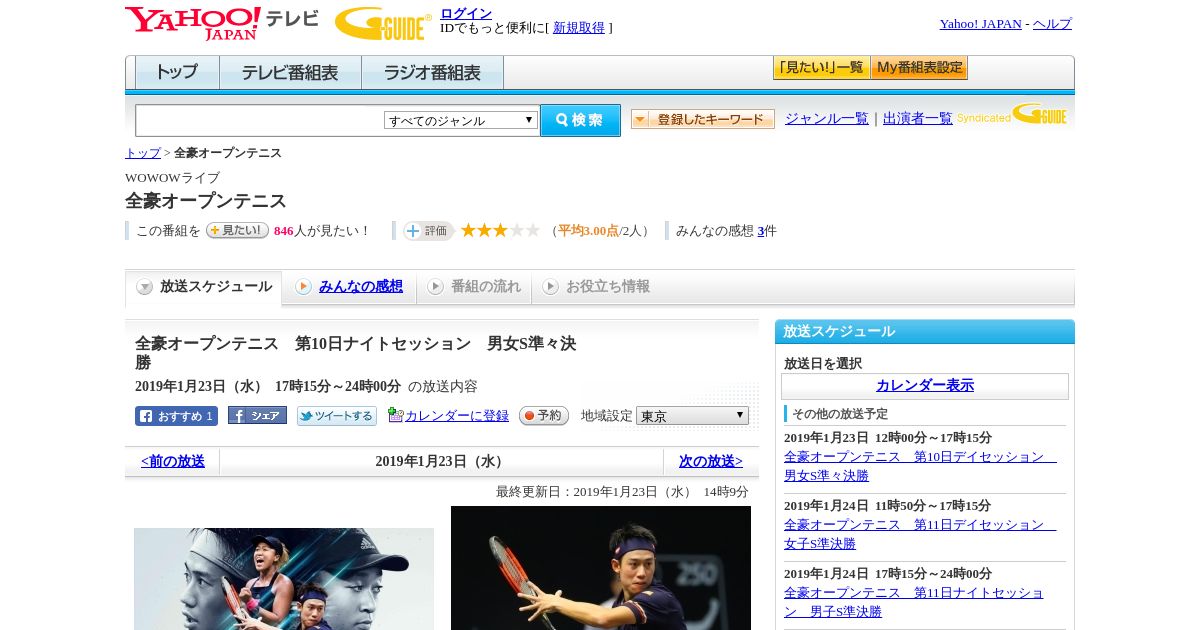The image size is (1200, 630).
Task: Click the calendar icon before カレンダーに登録
Action: click(395, 415)
